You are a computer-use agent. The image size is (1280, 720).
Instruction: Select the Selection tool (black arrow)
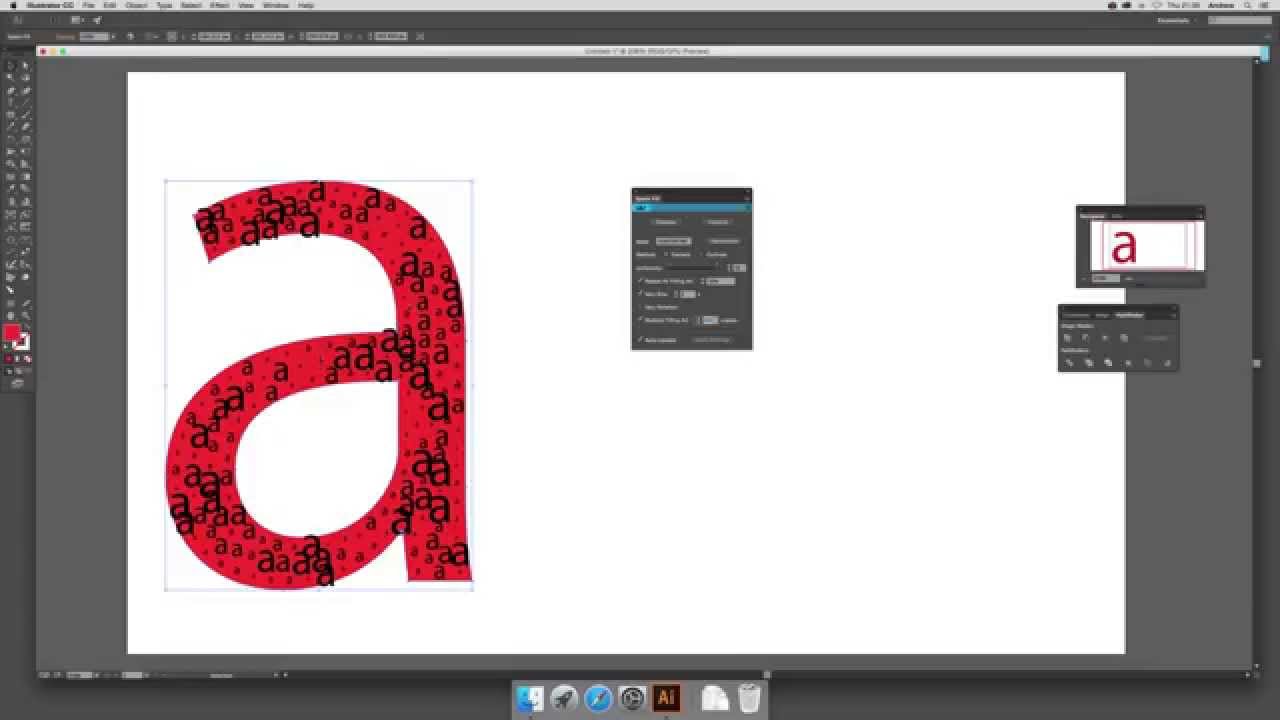11,65
